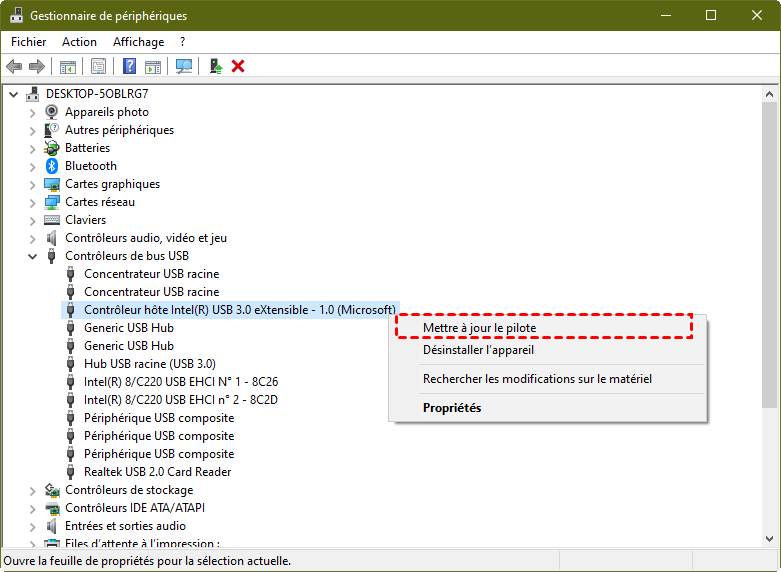The width and height of the screenshot is (781, 572).
Task: Expand the Cartes réseau category
Action: click(x=32, y=202)
